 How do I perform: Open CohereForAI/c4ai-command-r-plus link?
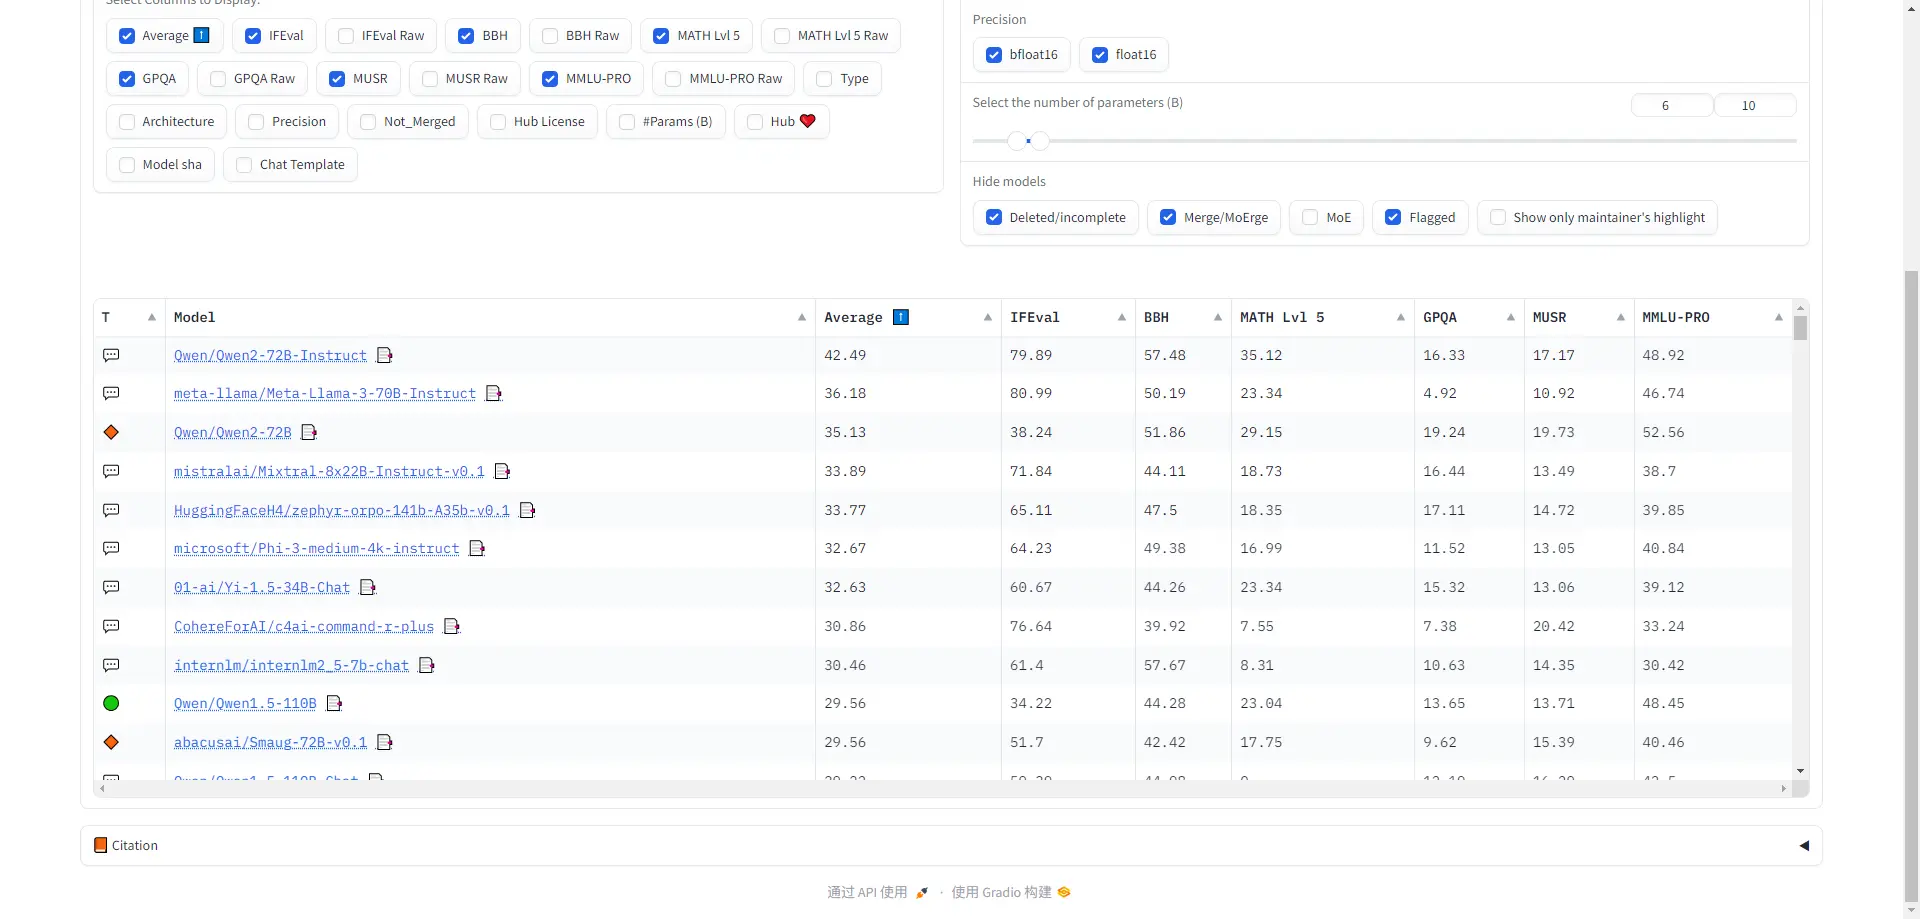304,626
